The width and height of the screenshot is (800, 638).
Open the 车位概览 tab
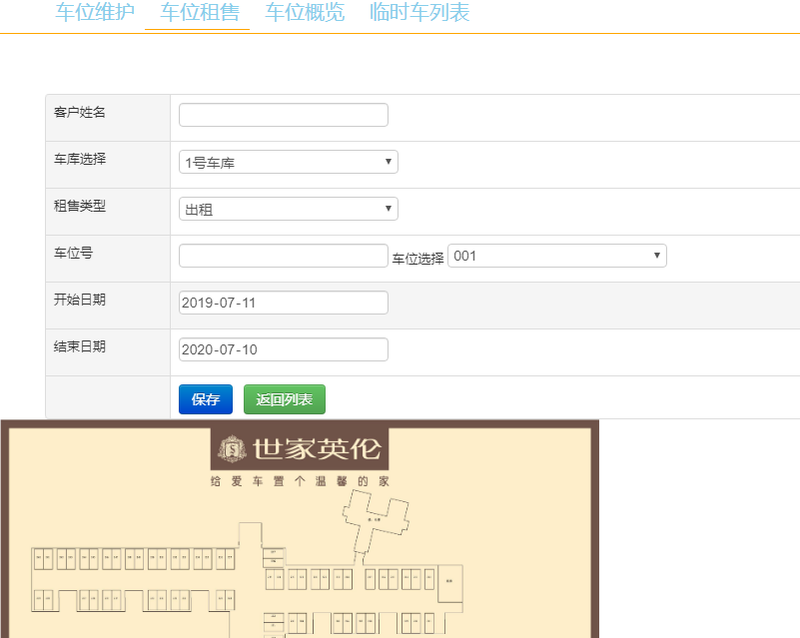305,12
